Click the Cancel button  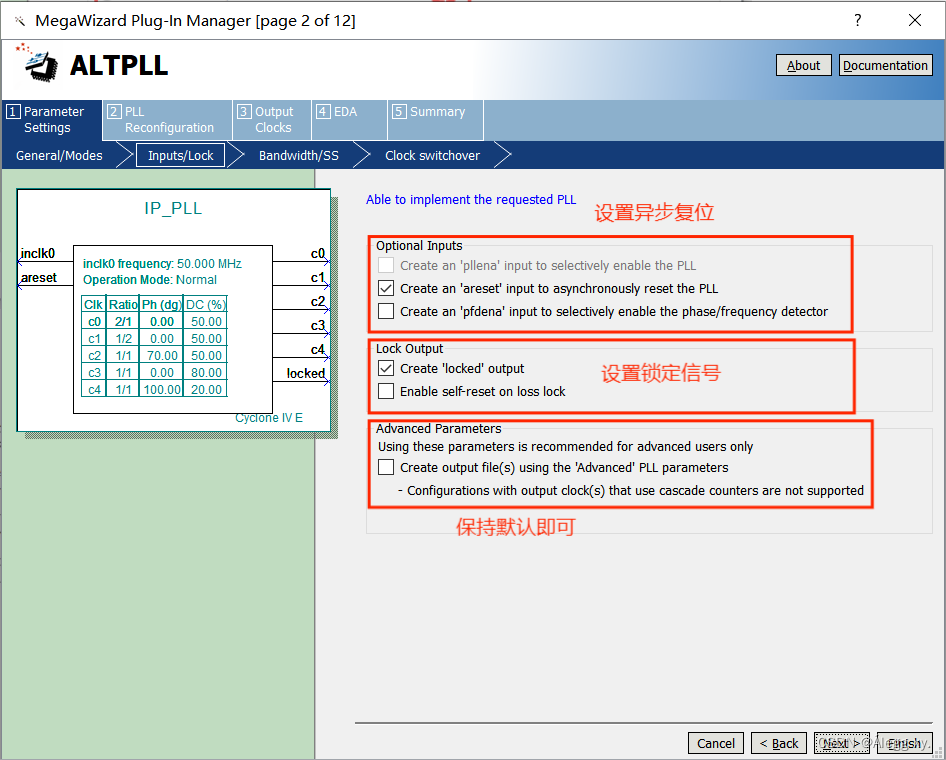[x=716, y=743]
